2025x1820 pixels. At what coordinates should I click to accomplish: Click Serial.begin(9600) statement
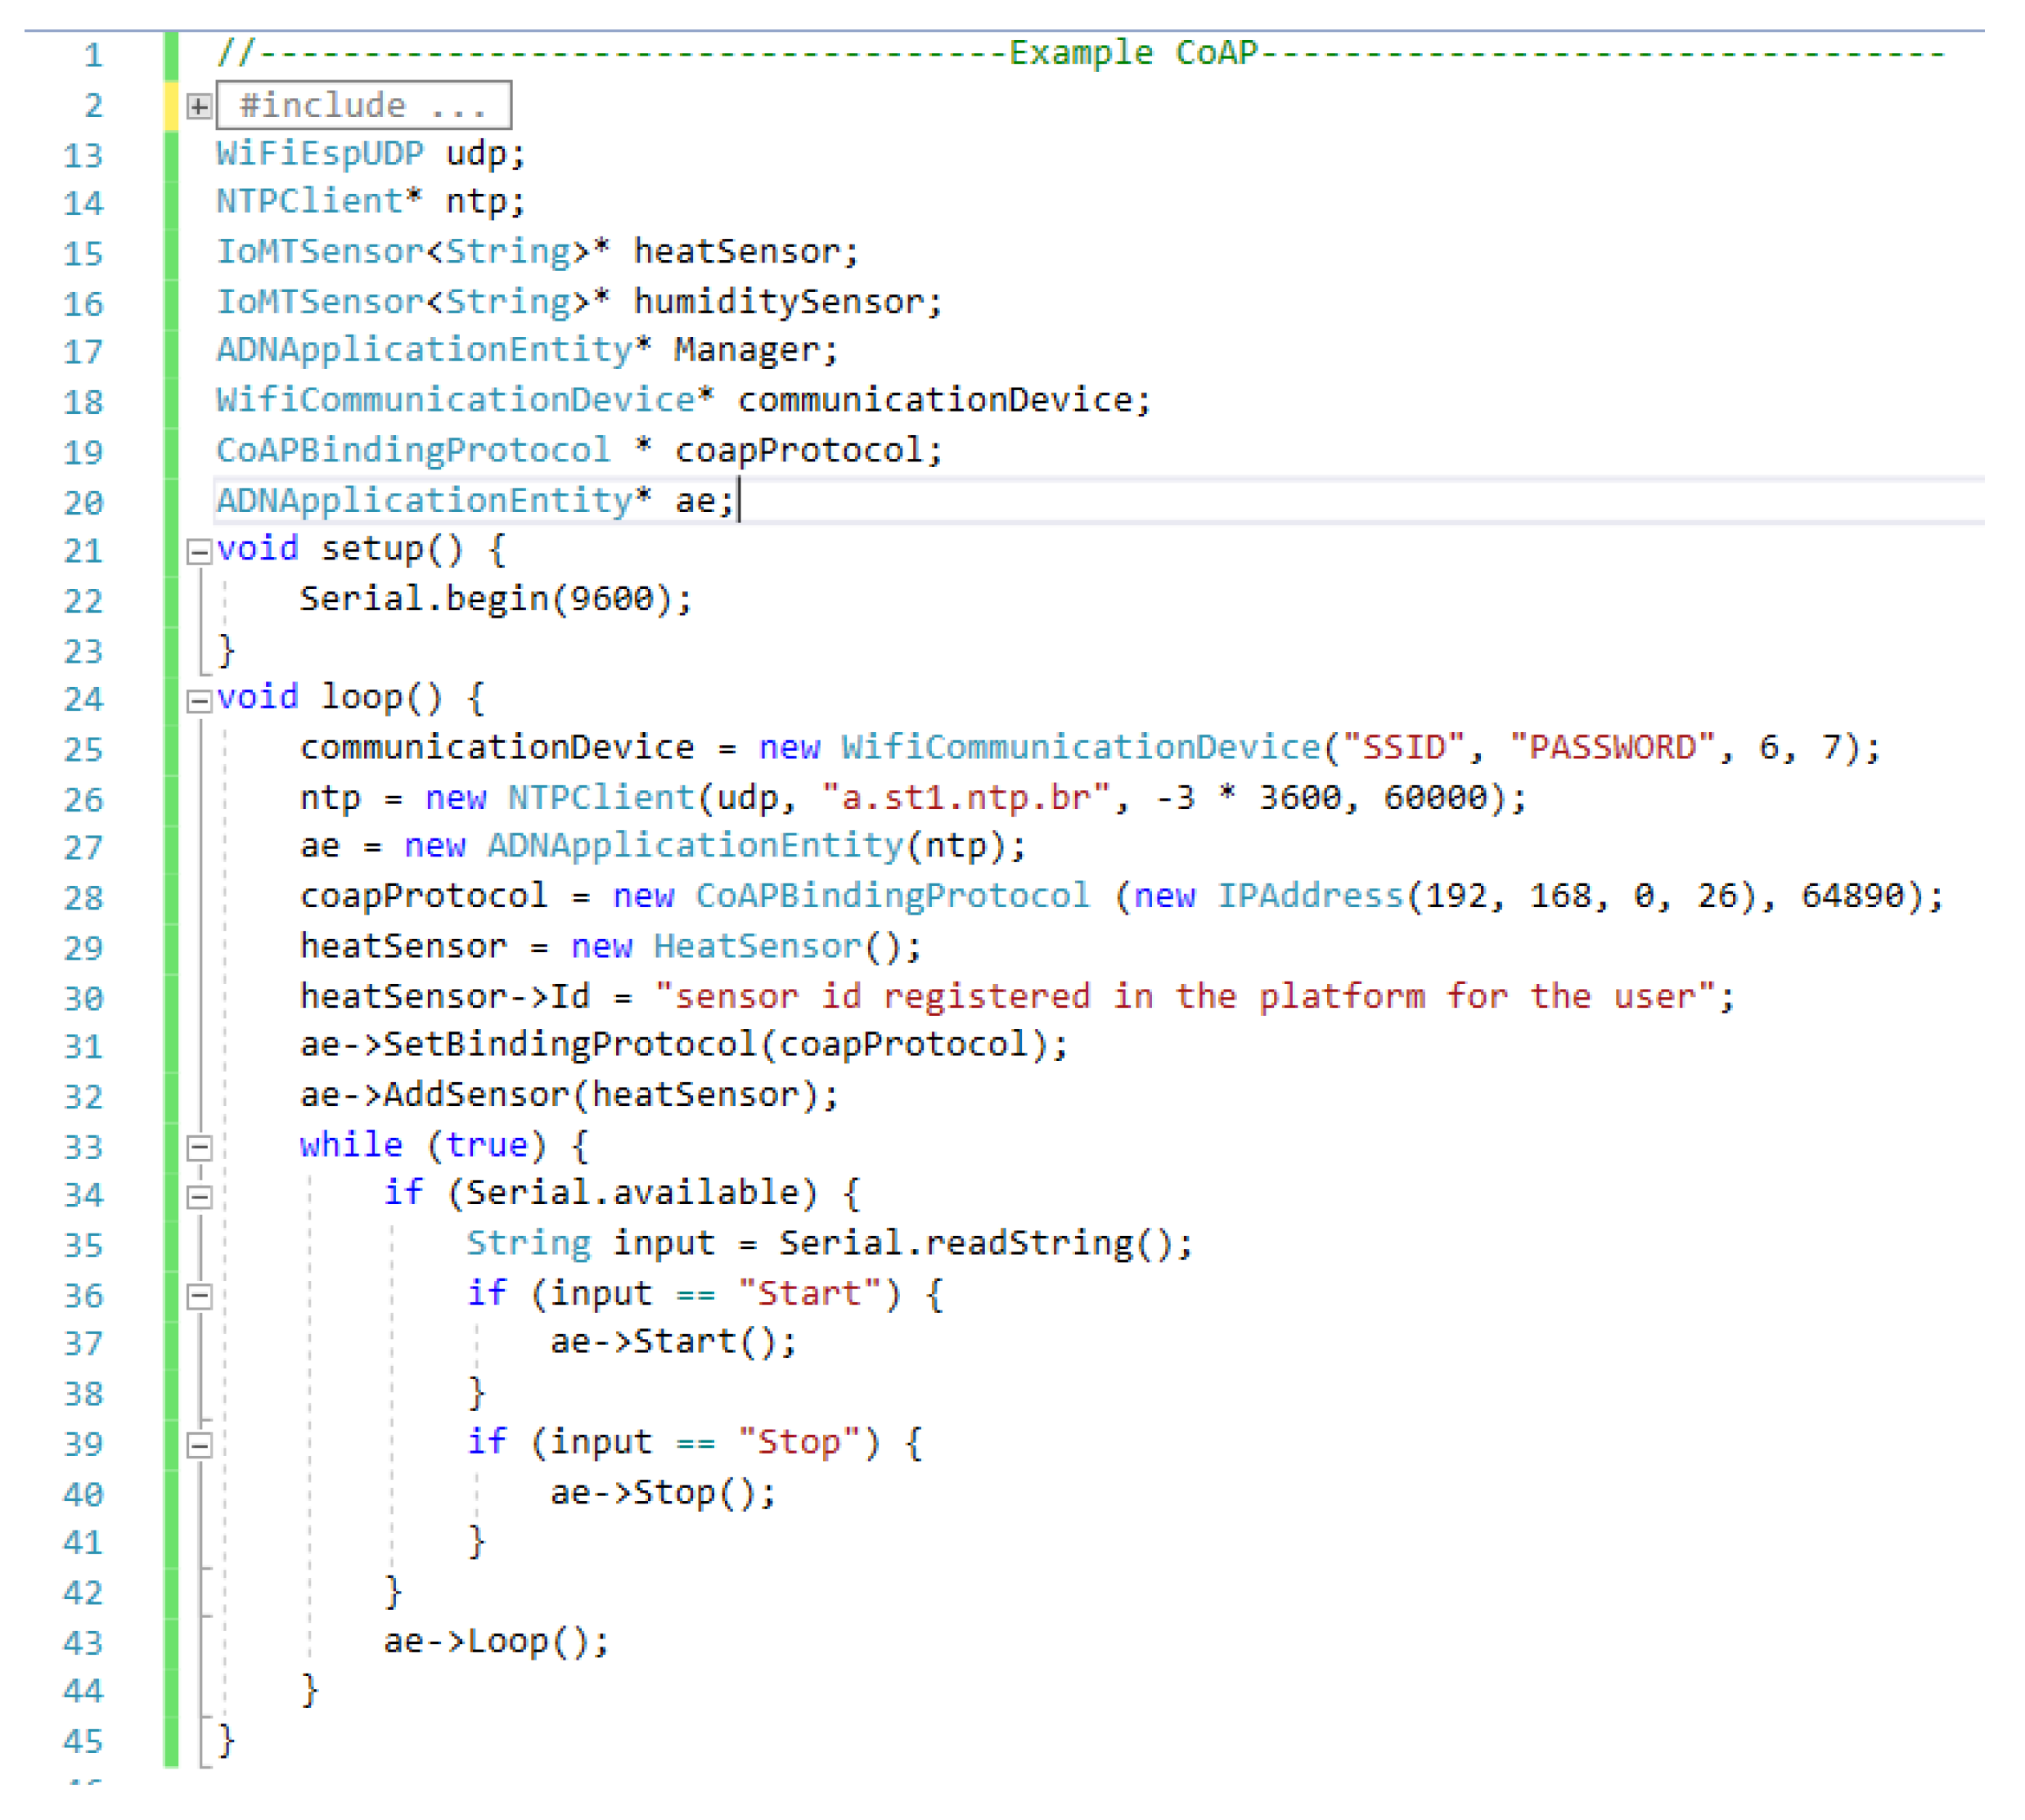coord(495,599)
